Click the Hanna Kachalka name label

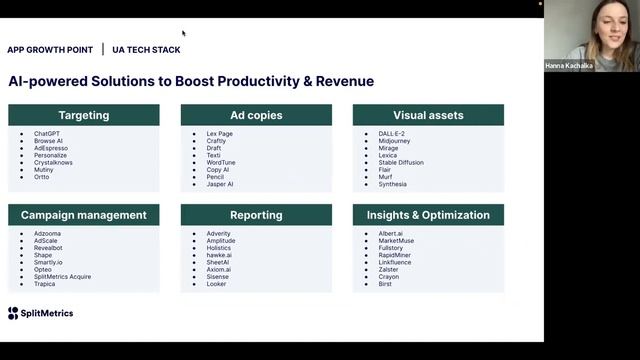(x=569, y=66)
